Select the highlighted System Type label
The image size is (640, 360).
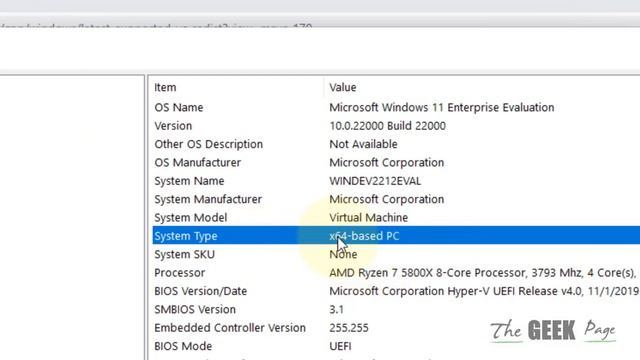coord(186,236)
